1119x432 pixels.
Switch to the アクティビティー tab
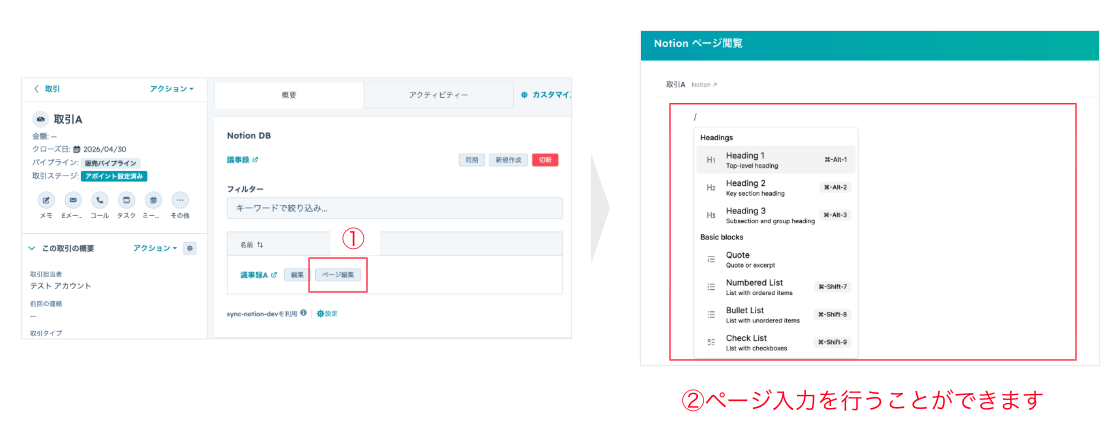coord(438,95)
